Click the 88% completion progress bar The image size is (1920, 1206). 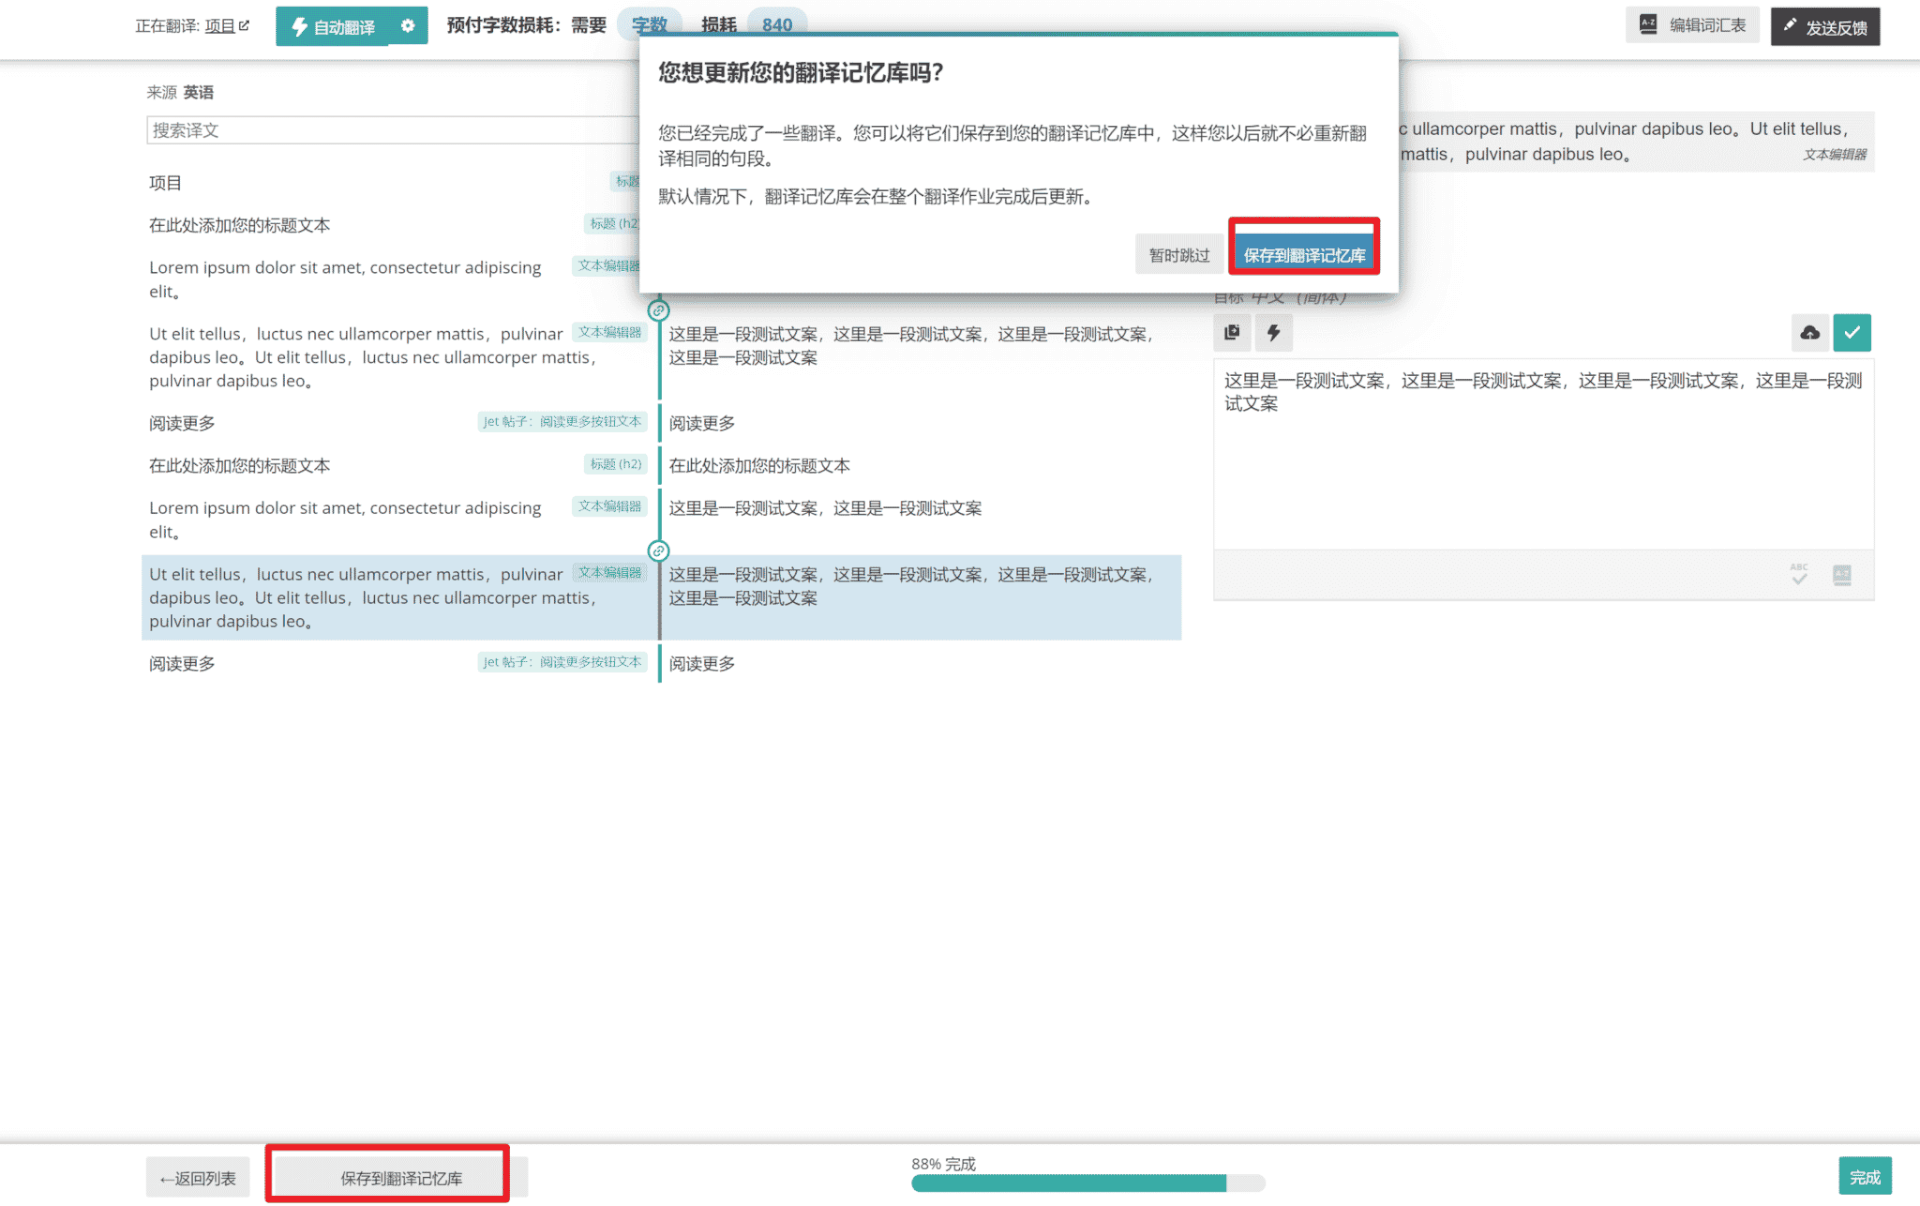point(1067,1183)
